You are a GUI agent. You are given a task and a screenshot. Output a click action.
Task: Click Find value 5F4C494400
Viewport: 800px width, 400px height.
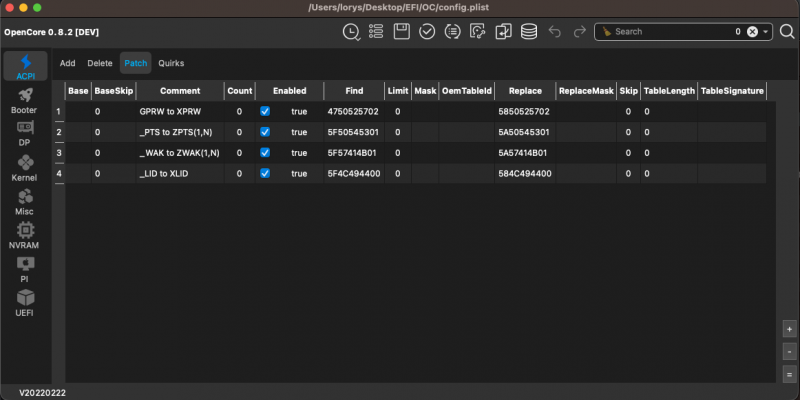coord(354,173)
